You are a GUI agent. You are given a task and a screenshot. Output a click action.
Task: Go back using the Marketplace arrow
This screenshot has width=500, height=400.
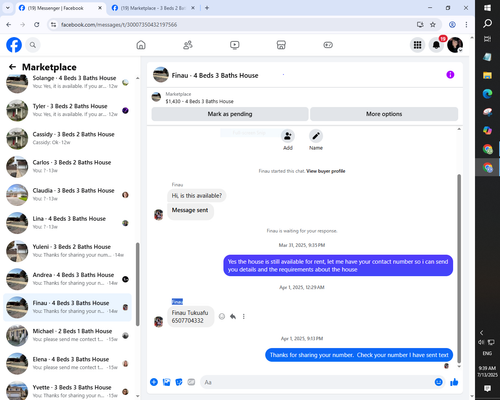point(12,67)
